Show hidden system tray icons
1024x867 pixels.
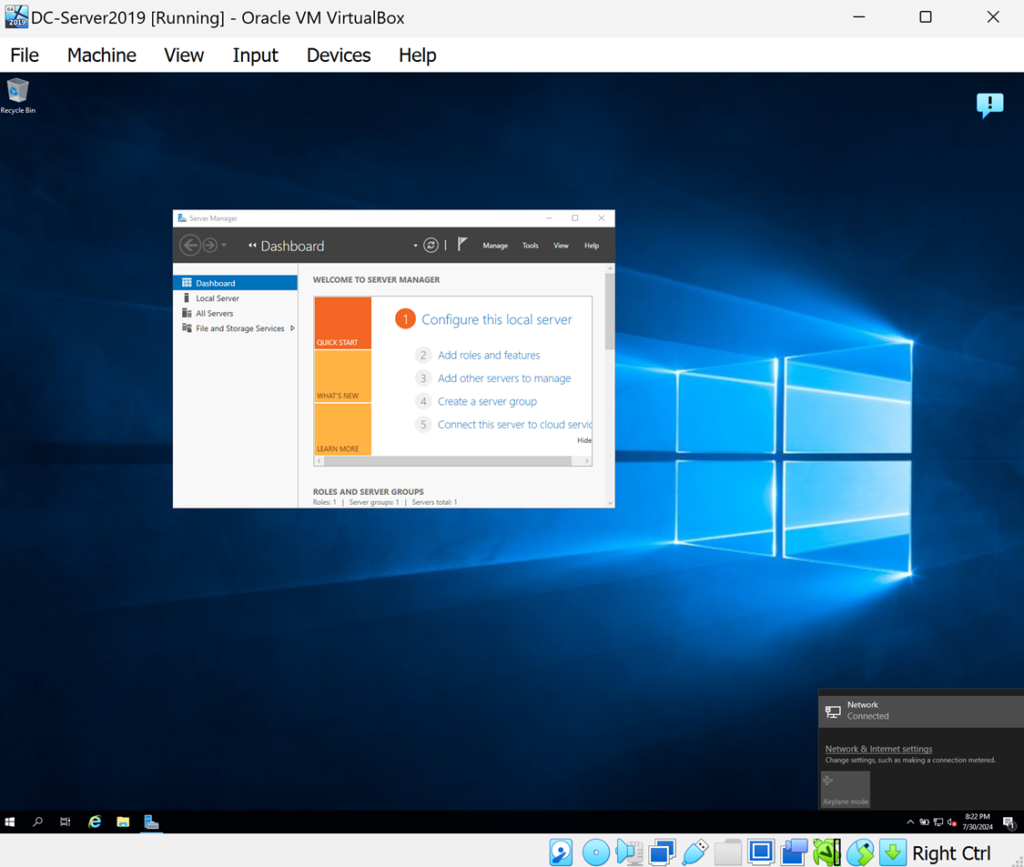tap(910, 822)
